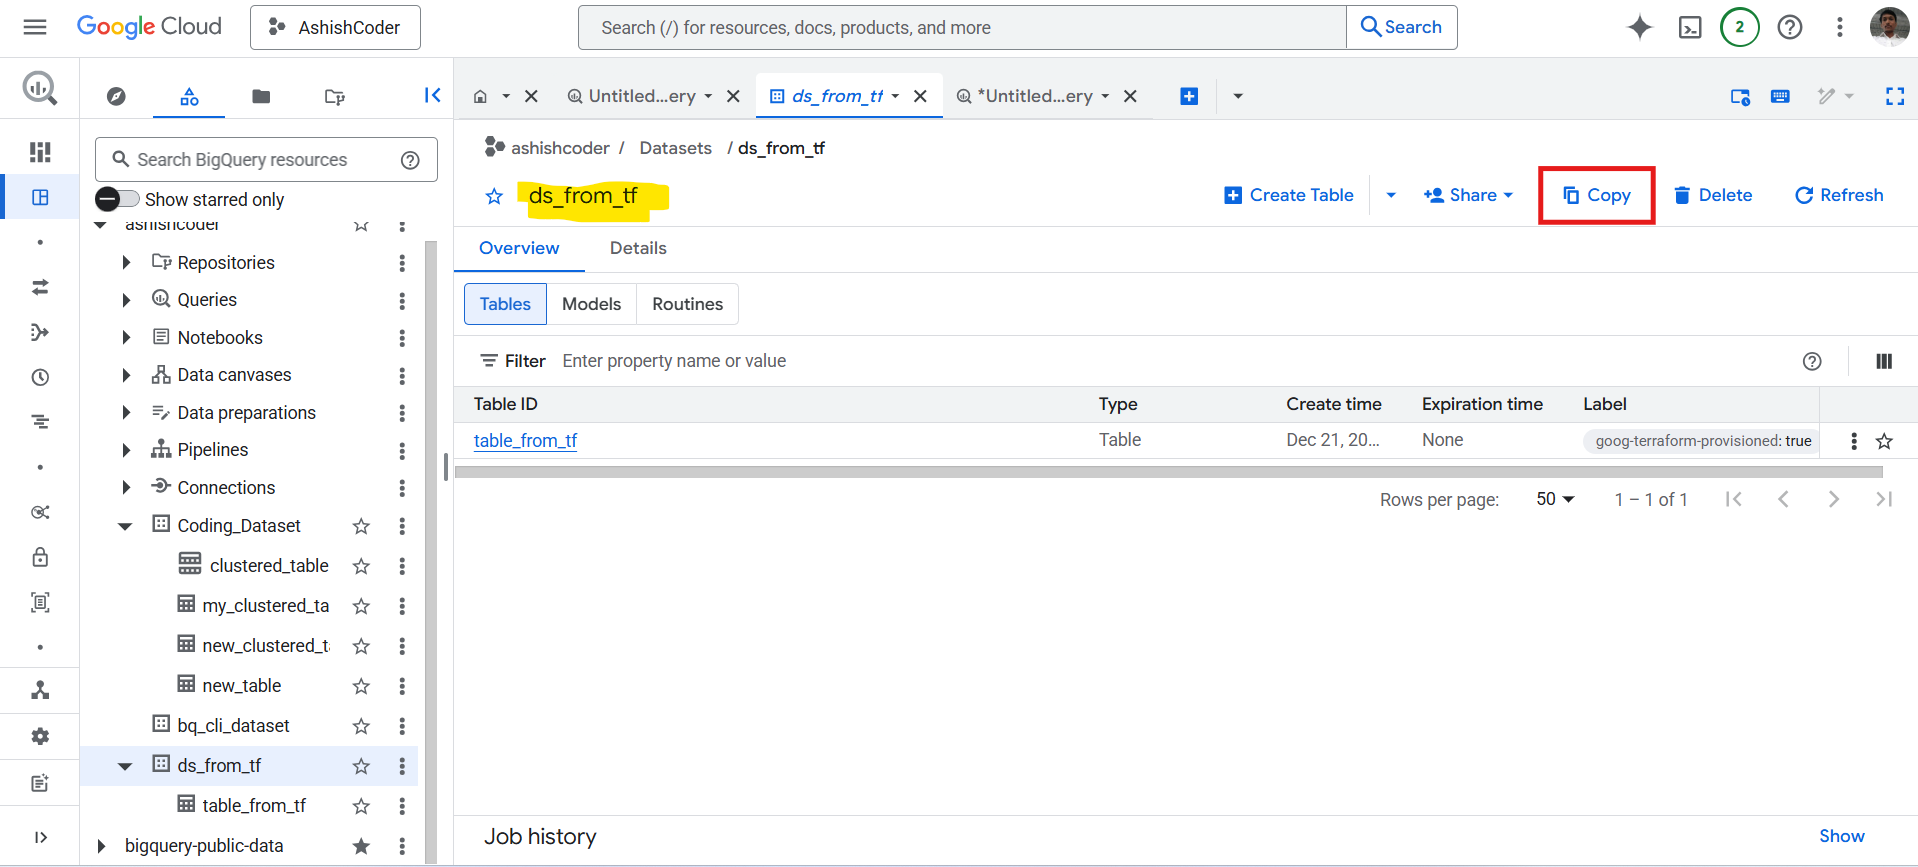Open the help question mark menu
Image resolution: width=1918 pixels, height=867 pixels.
1790,27
